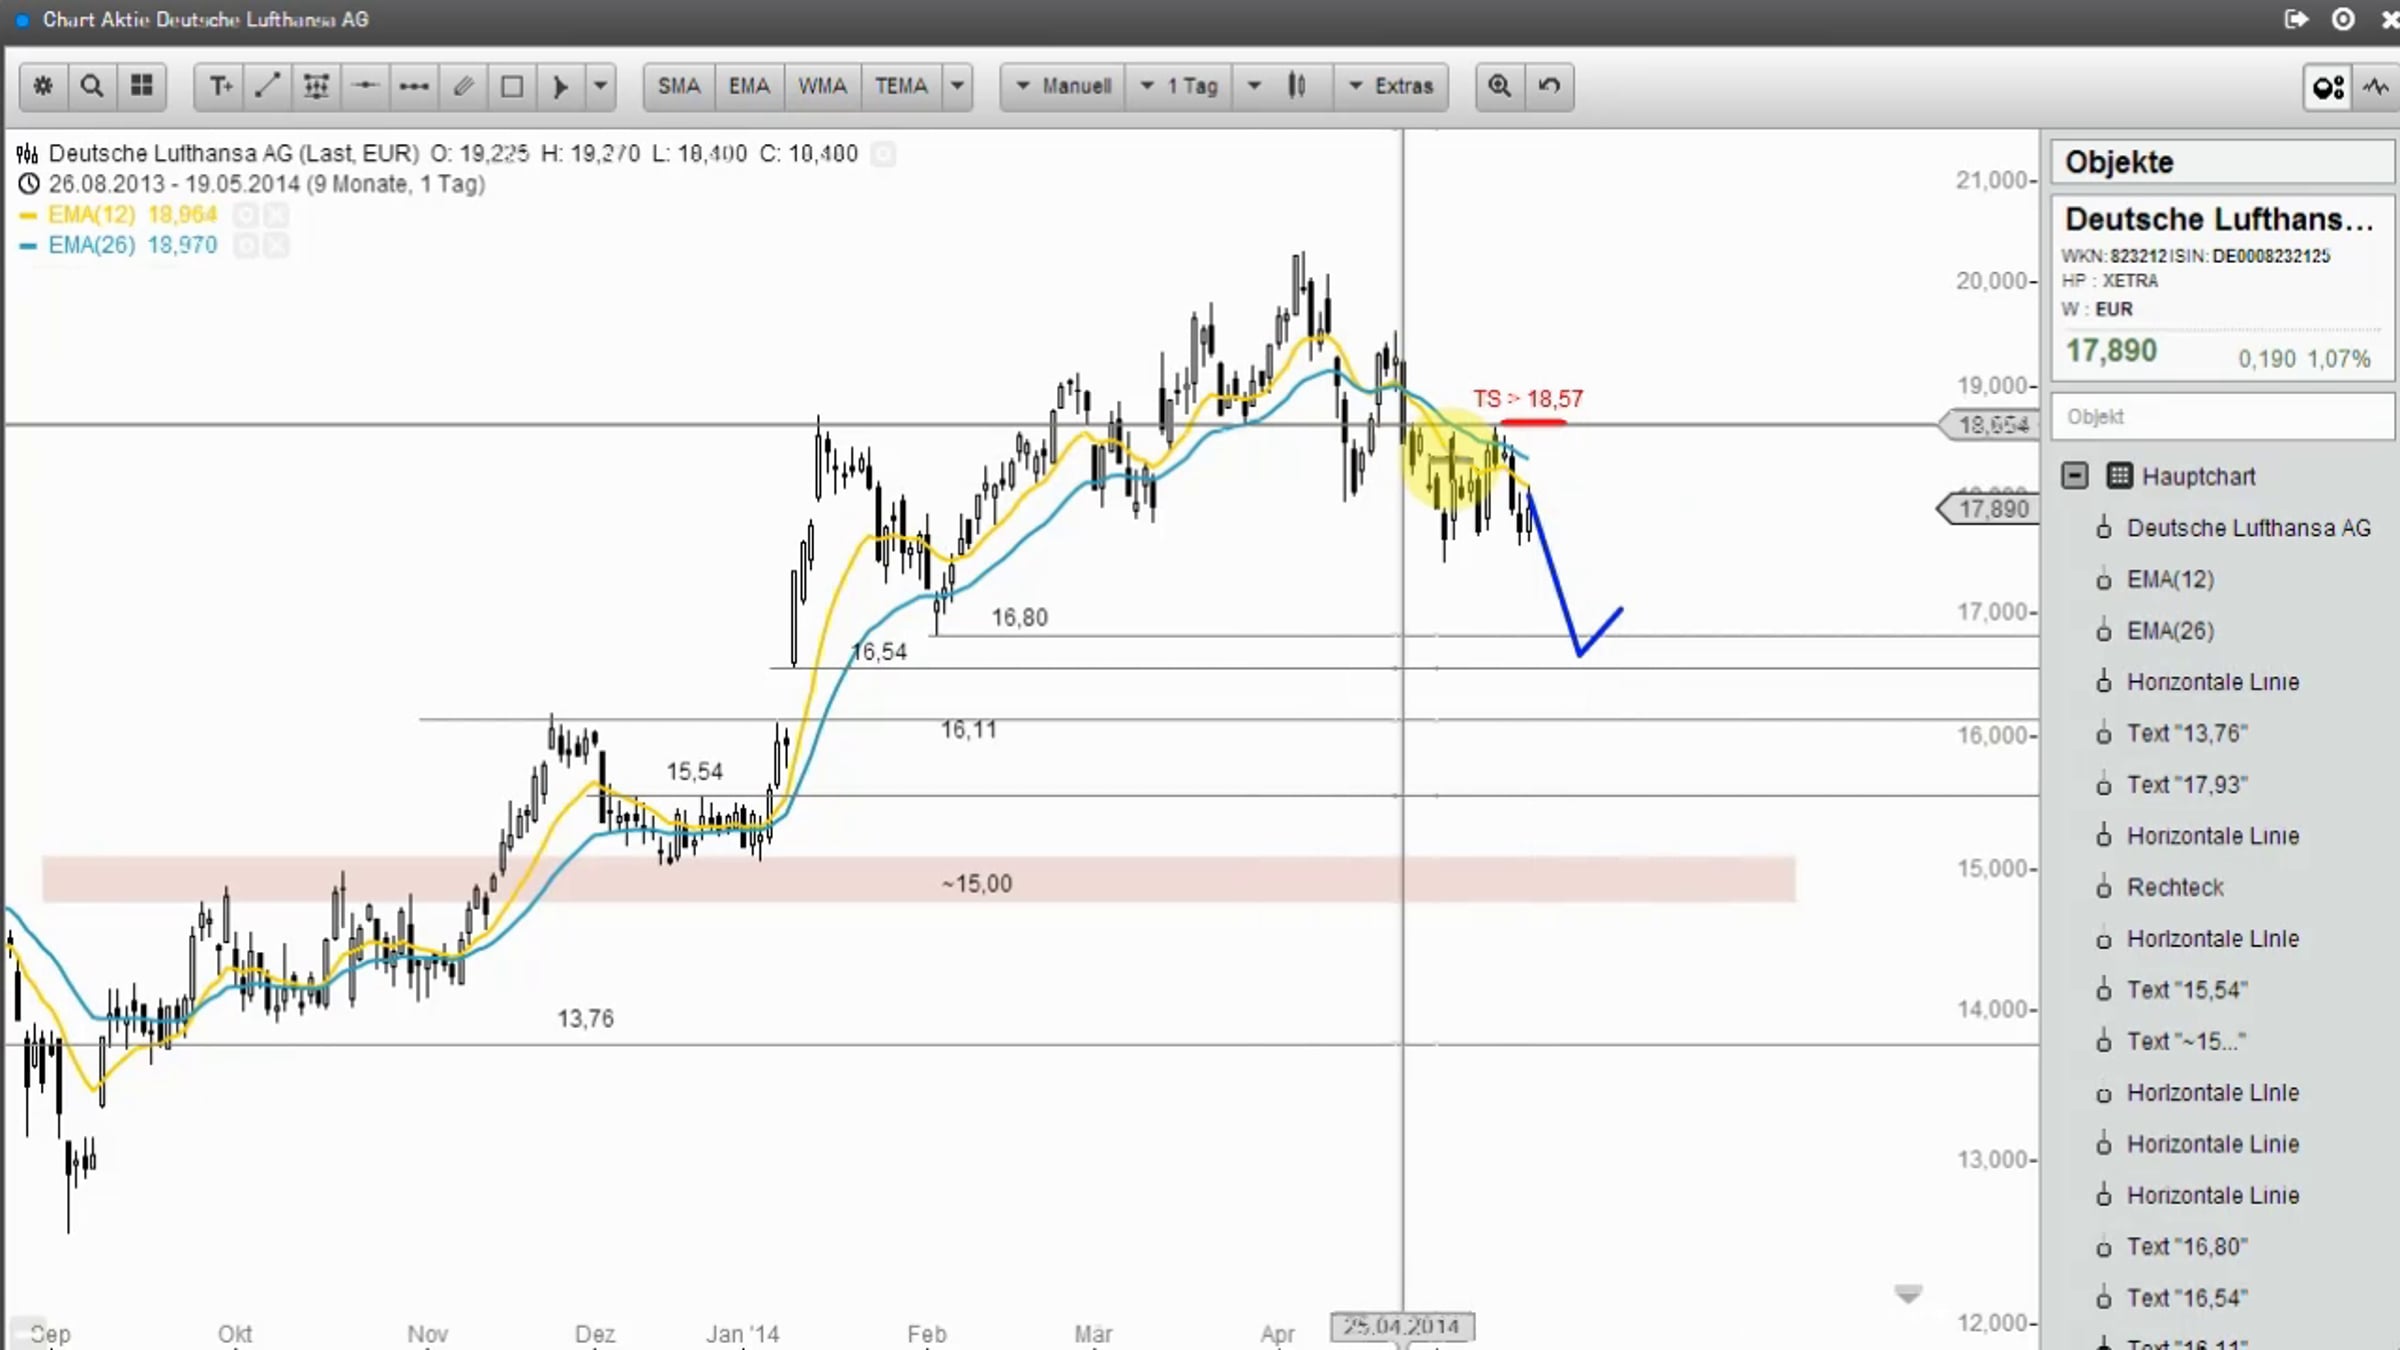Screen dimensions: 2400x1350
Task: Toggle the pin icon beside tree item EMA(26)
Action: (2104, 631)
